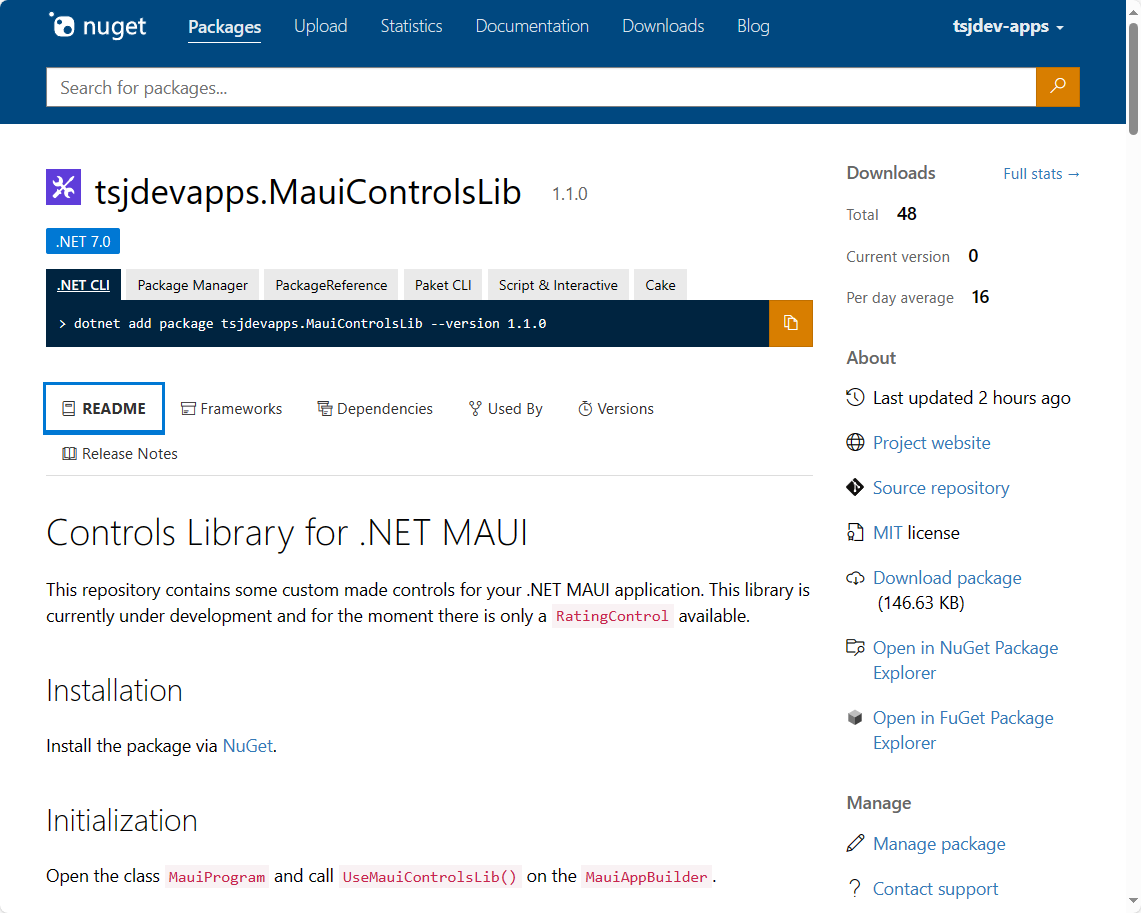Screen dimensions: 1141x913
Task: Click the MauiControlsLib package icon
Action: pyautogui.click(x=63, y=188)
